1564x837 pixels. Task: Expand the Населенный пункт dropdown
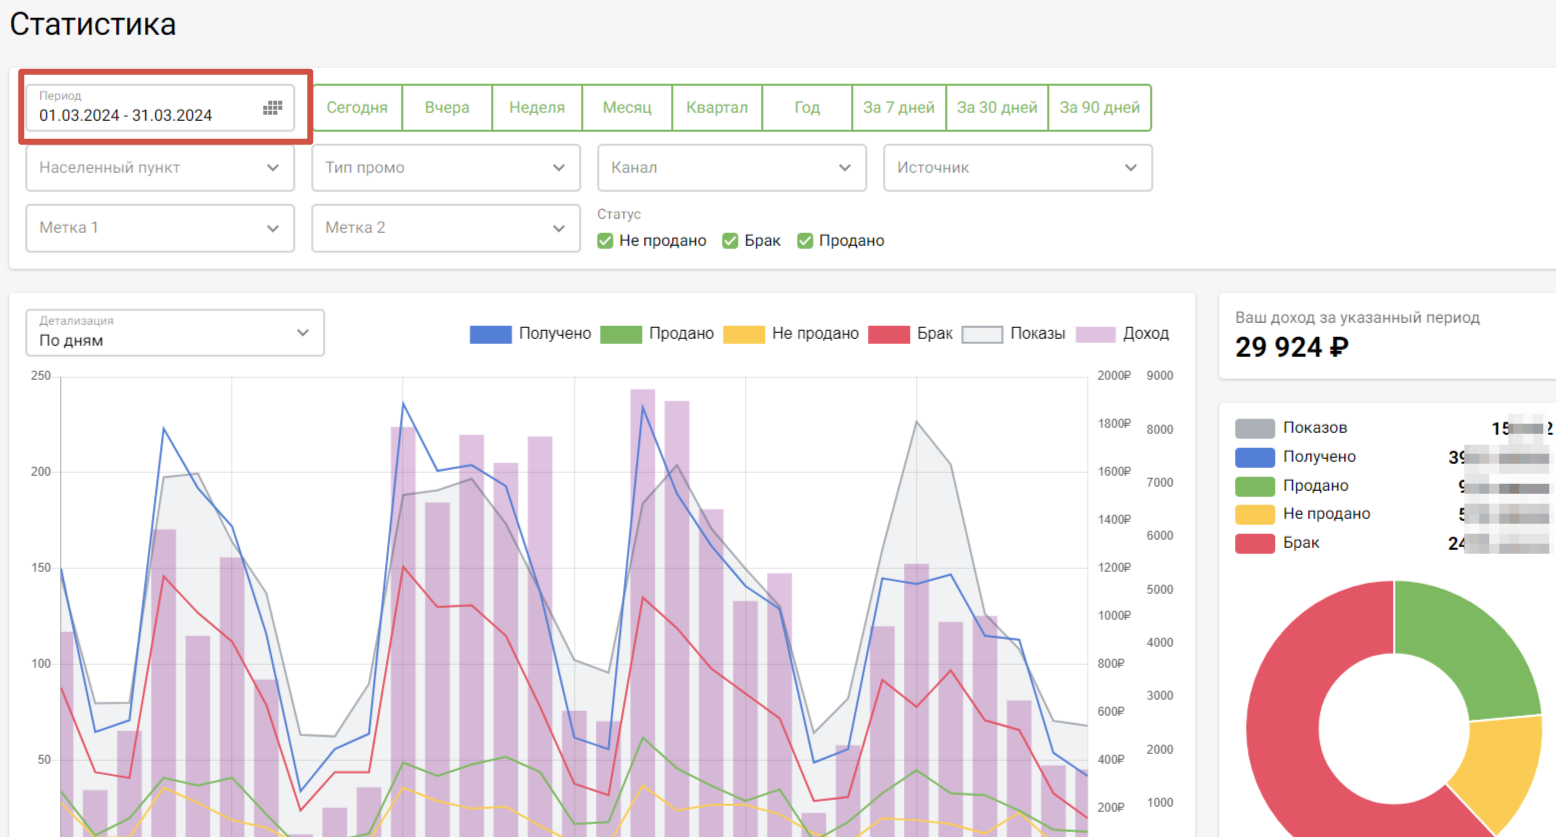coord(160,168)
